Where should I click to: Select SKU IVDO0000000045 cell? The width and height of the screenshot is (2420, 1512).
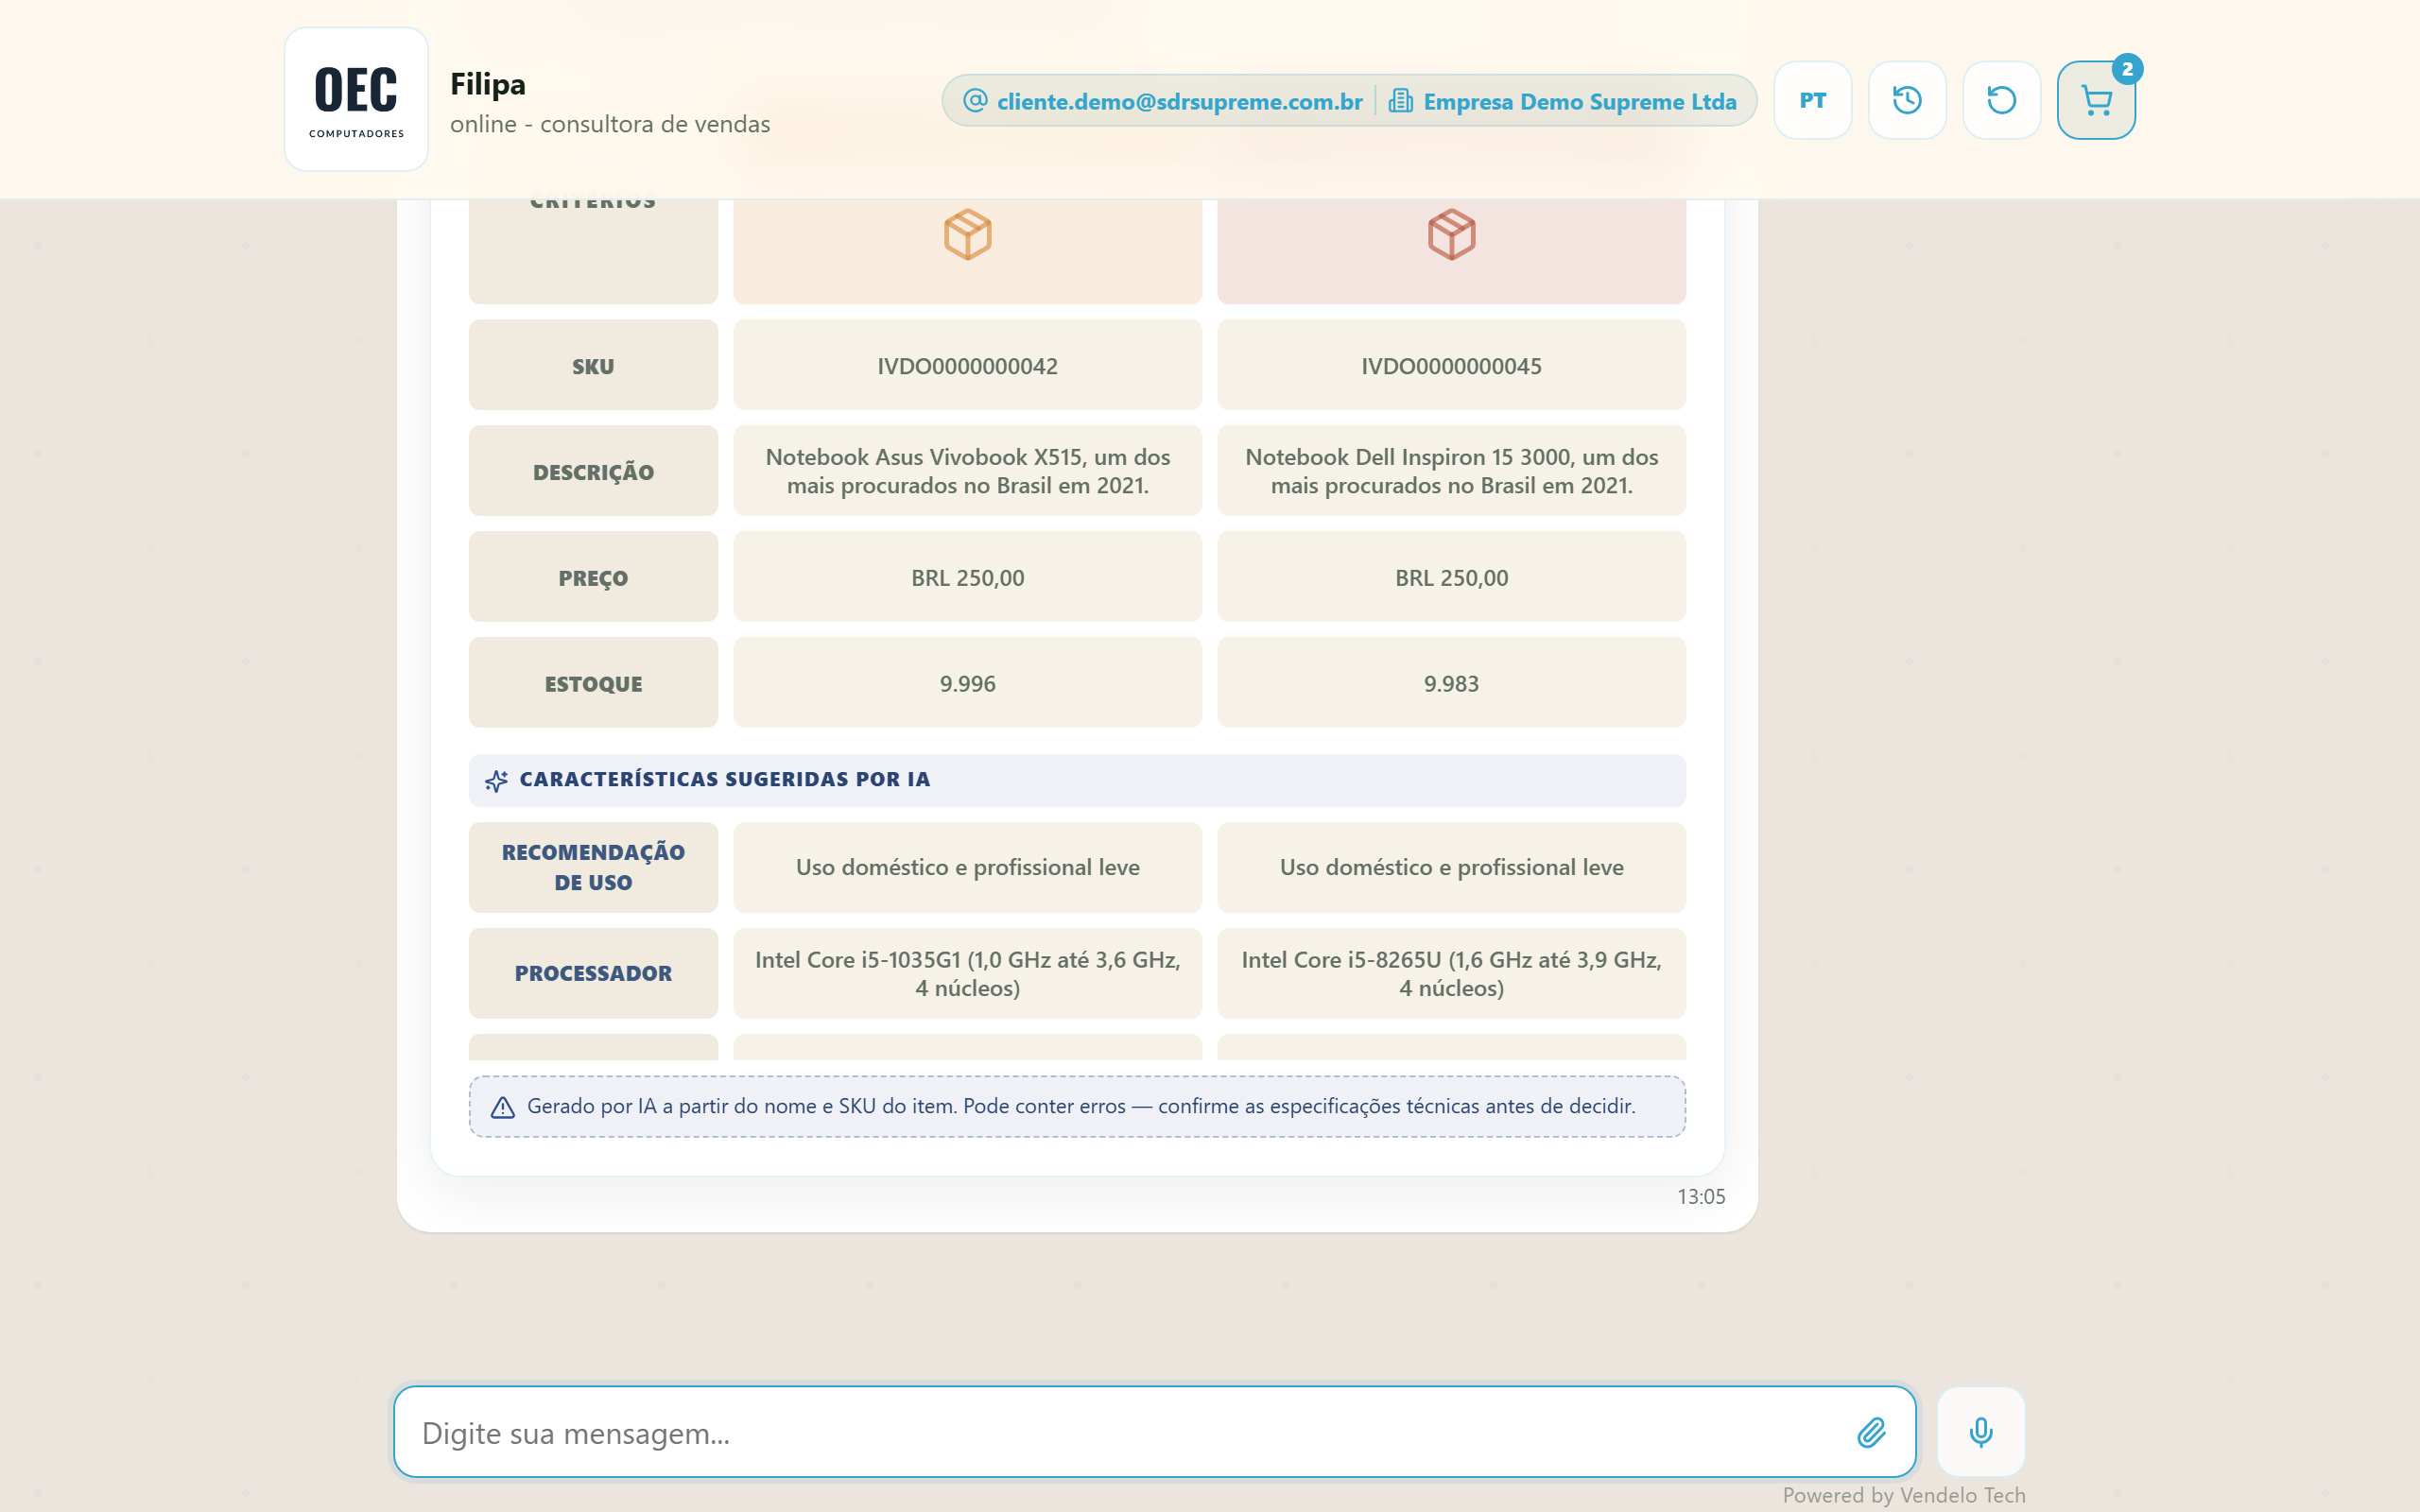click(1451, 365)
